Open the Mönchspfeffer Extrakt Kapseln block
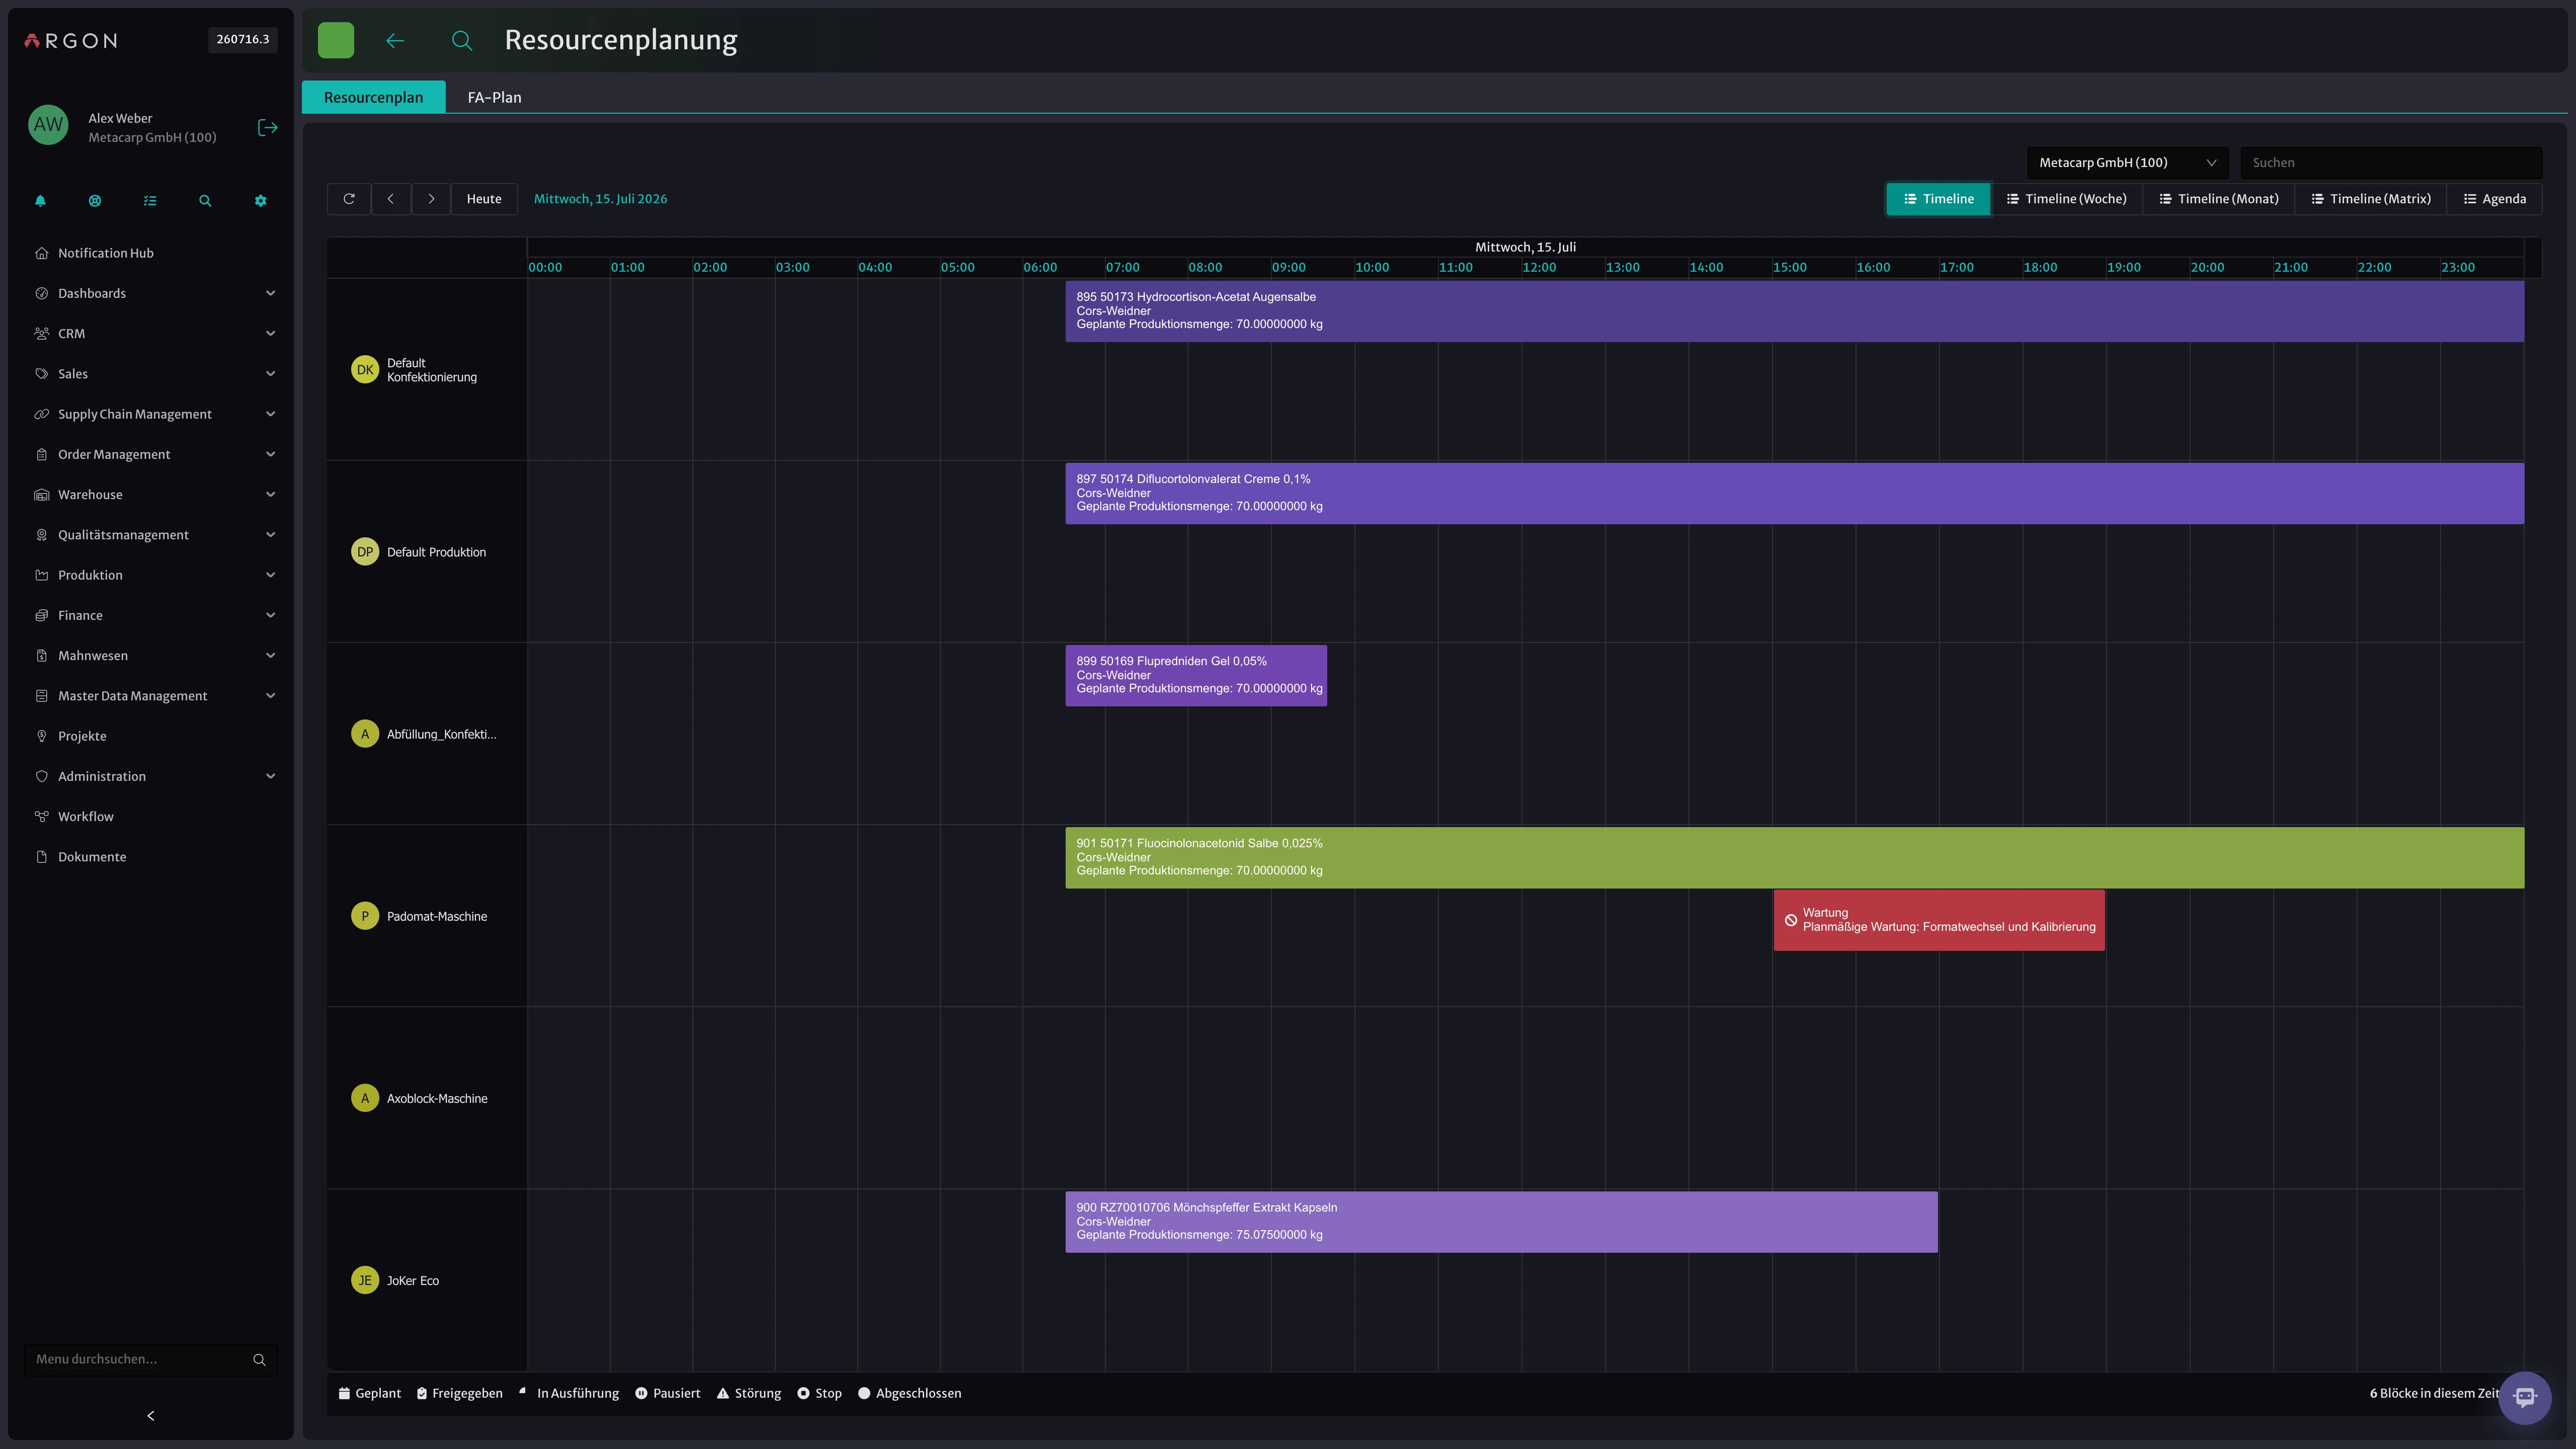Screen dimensions: 2576x1449 (x=1501, y=1221)
